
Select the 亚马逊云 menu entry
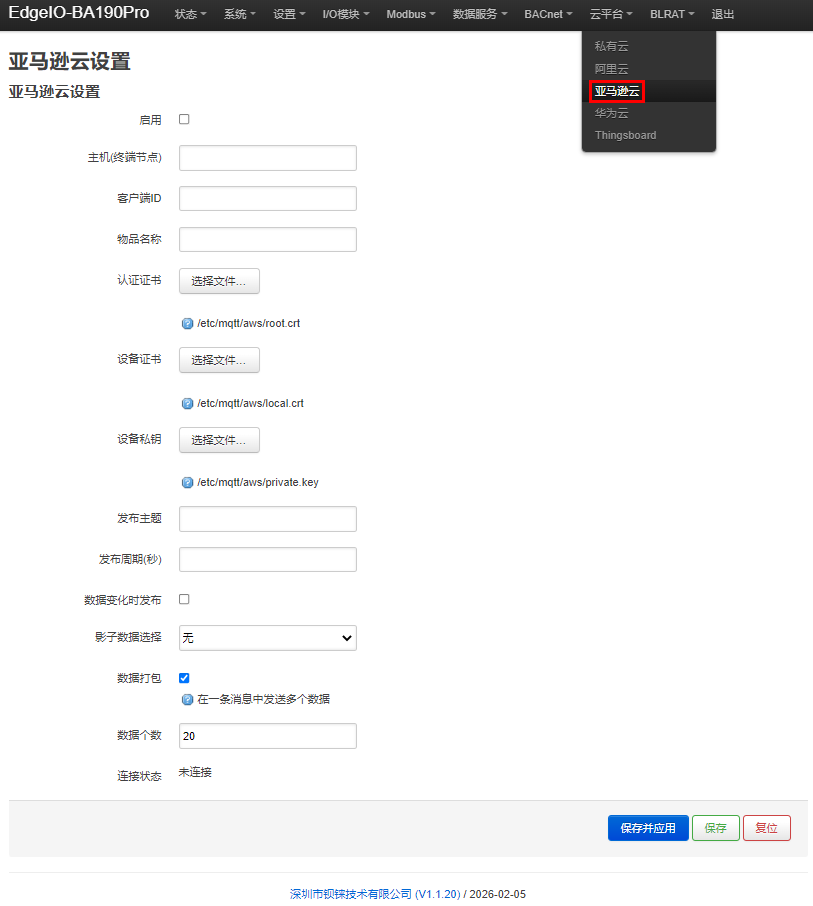pos(649,91)
